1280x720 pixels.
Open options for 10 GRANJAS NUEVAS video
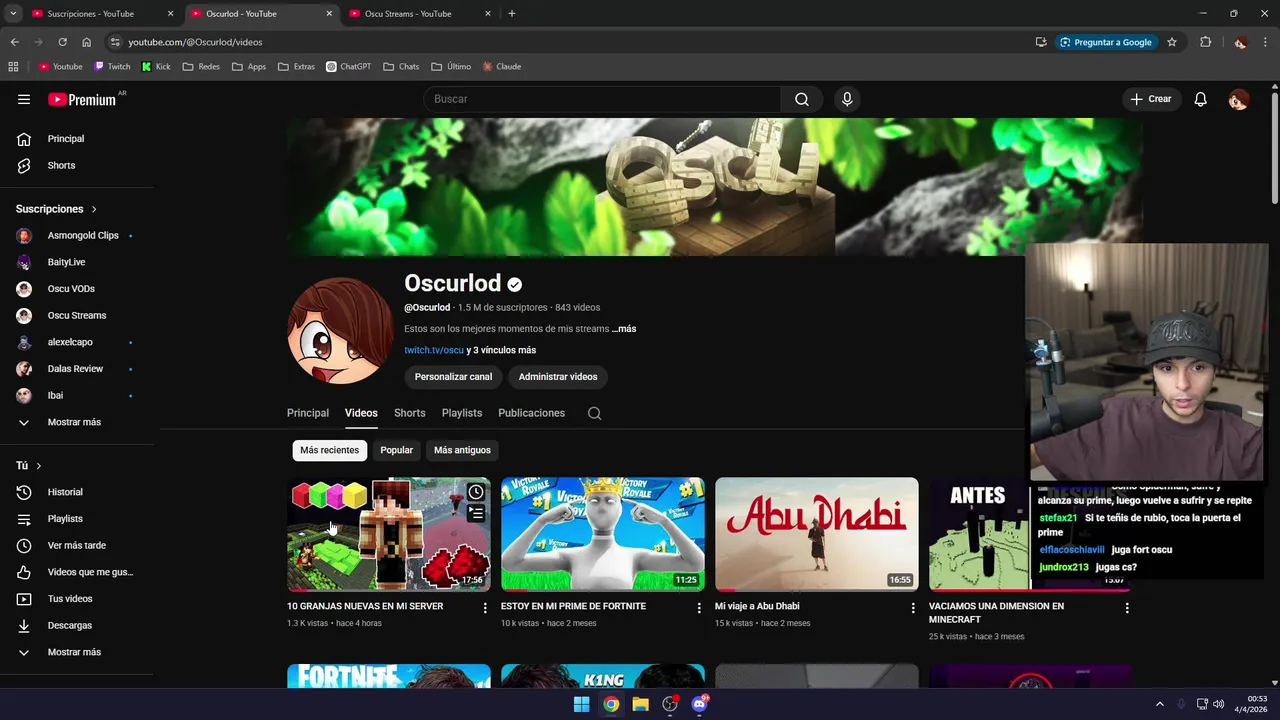pyautogui.click(x=485, y=608)
